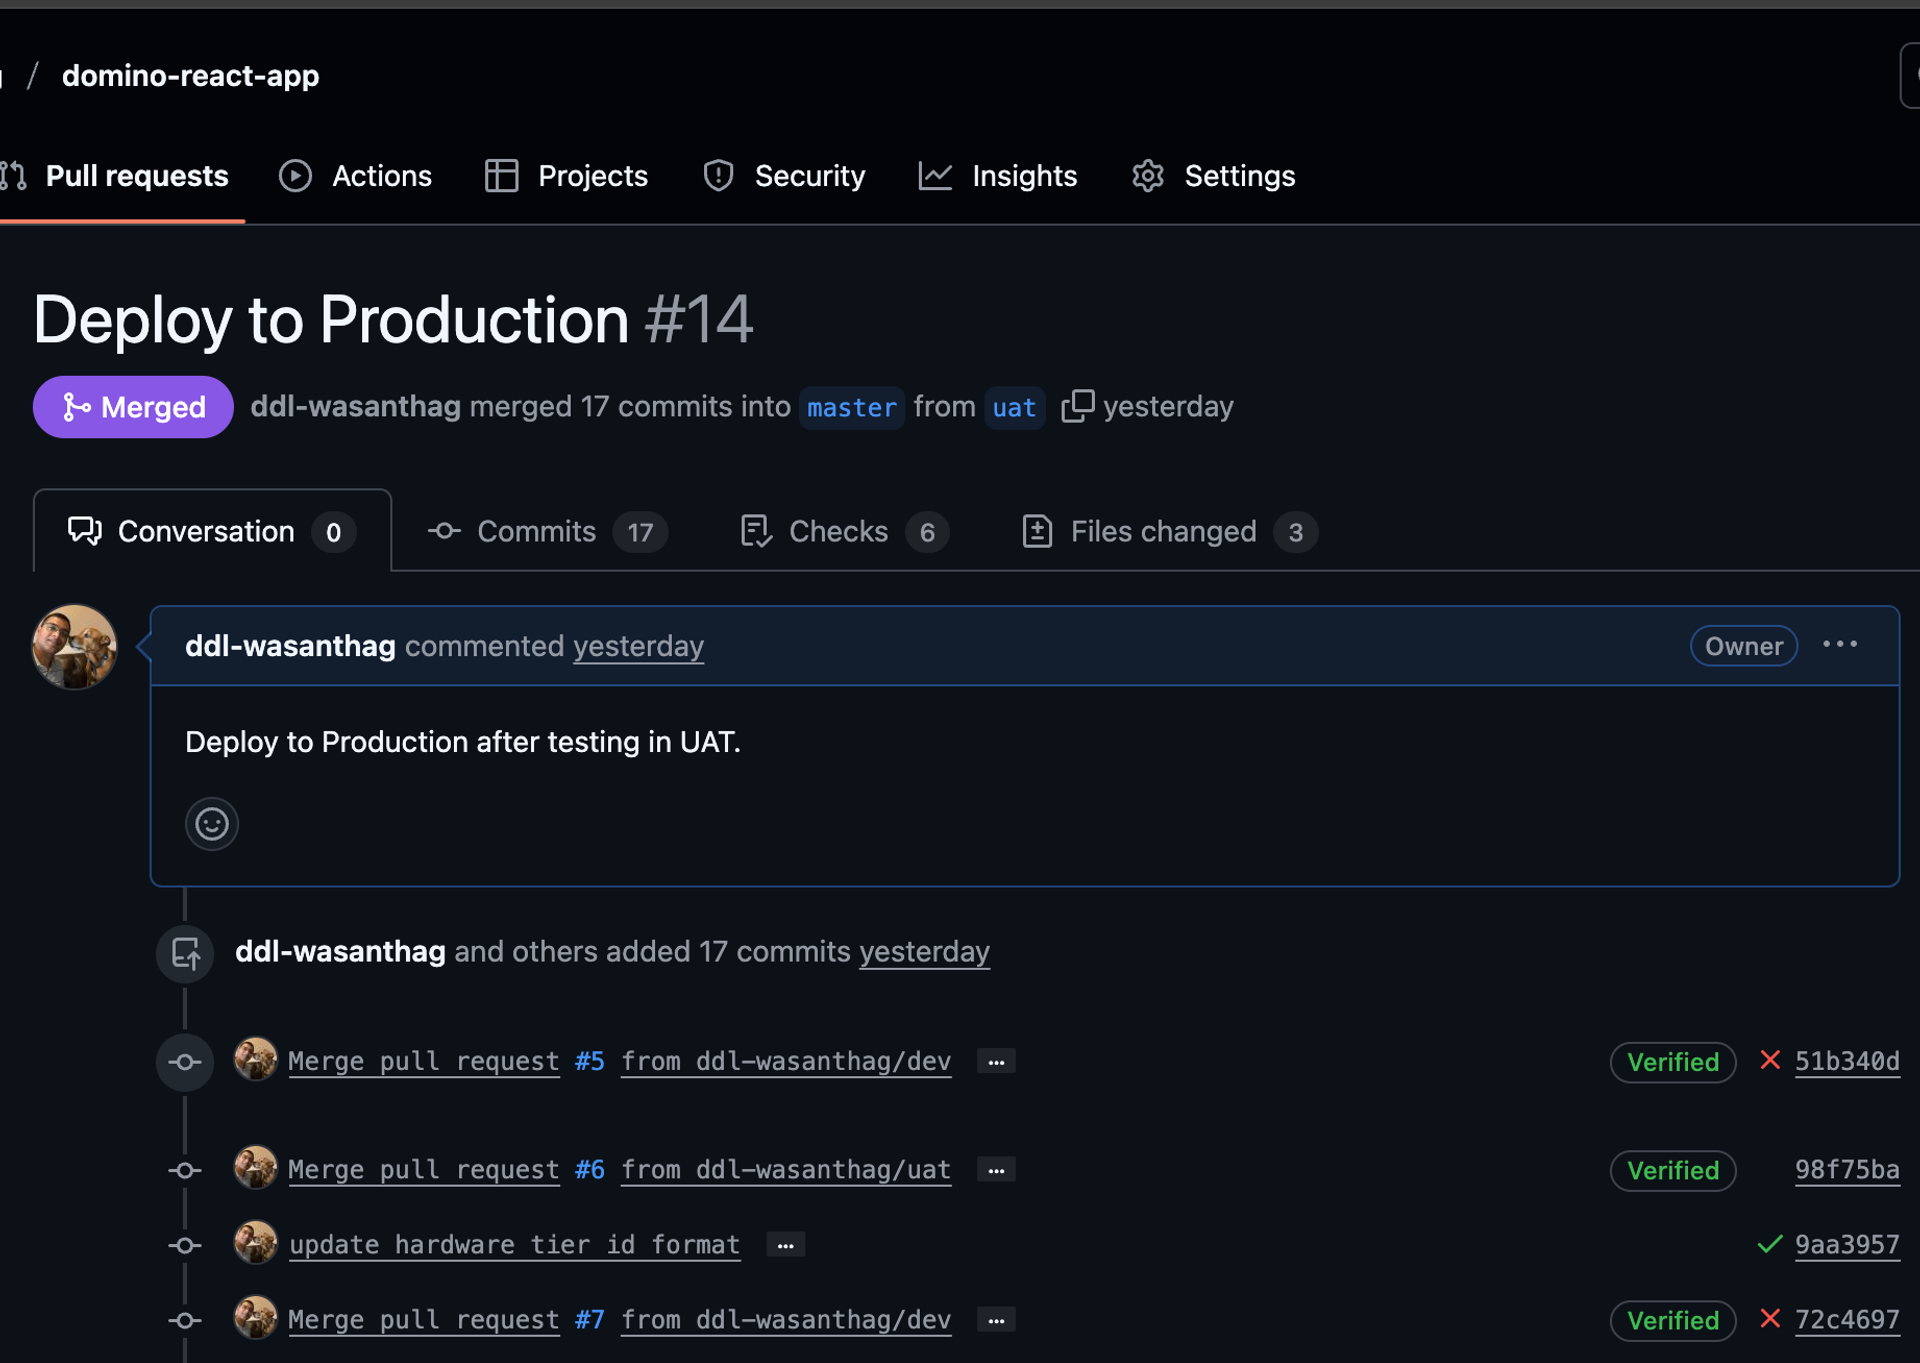Copy the head branch name icon
This screenshot has height=1363, width=1920.
coord(1077,406)
